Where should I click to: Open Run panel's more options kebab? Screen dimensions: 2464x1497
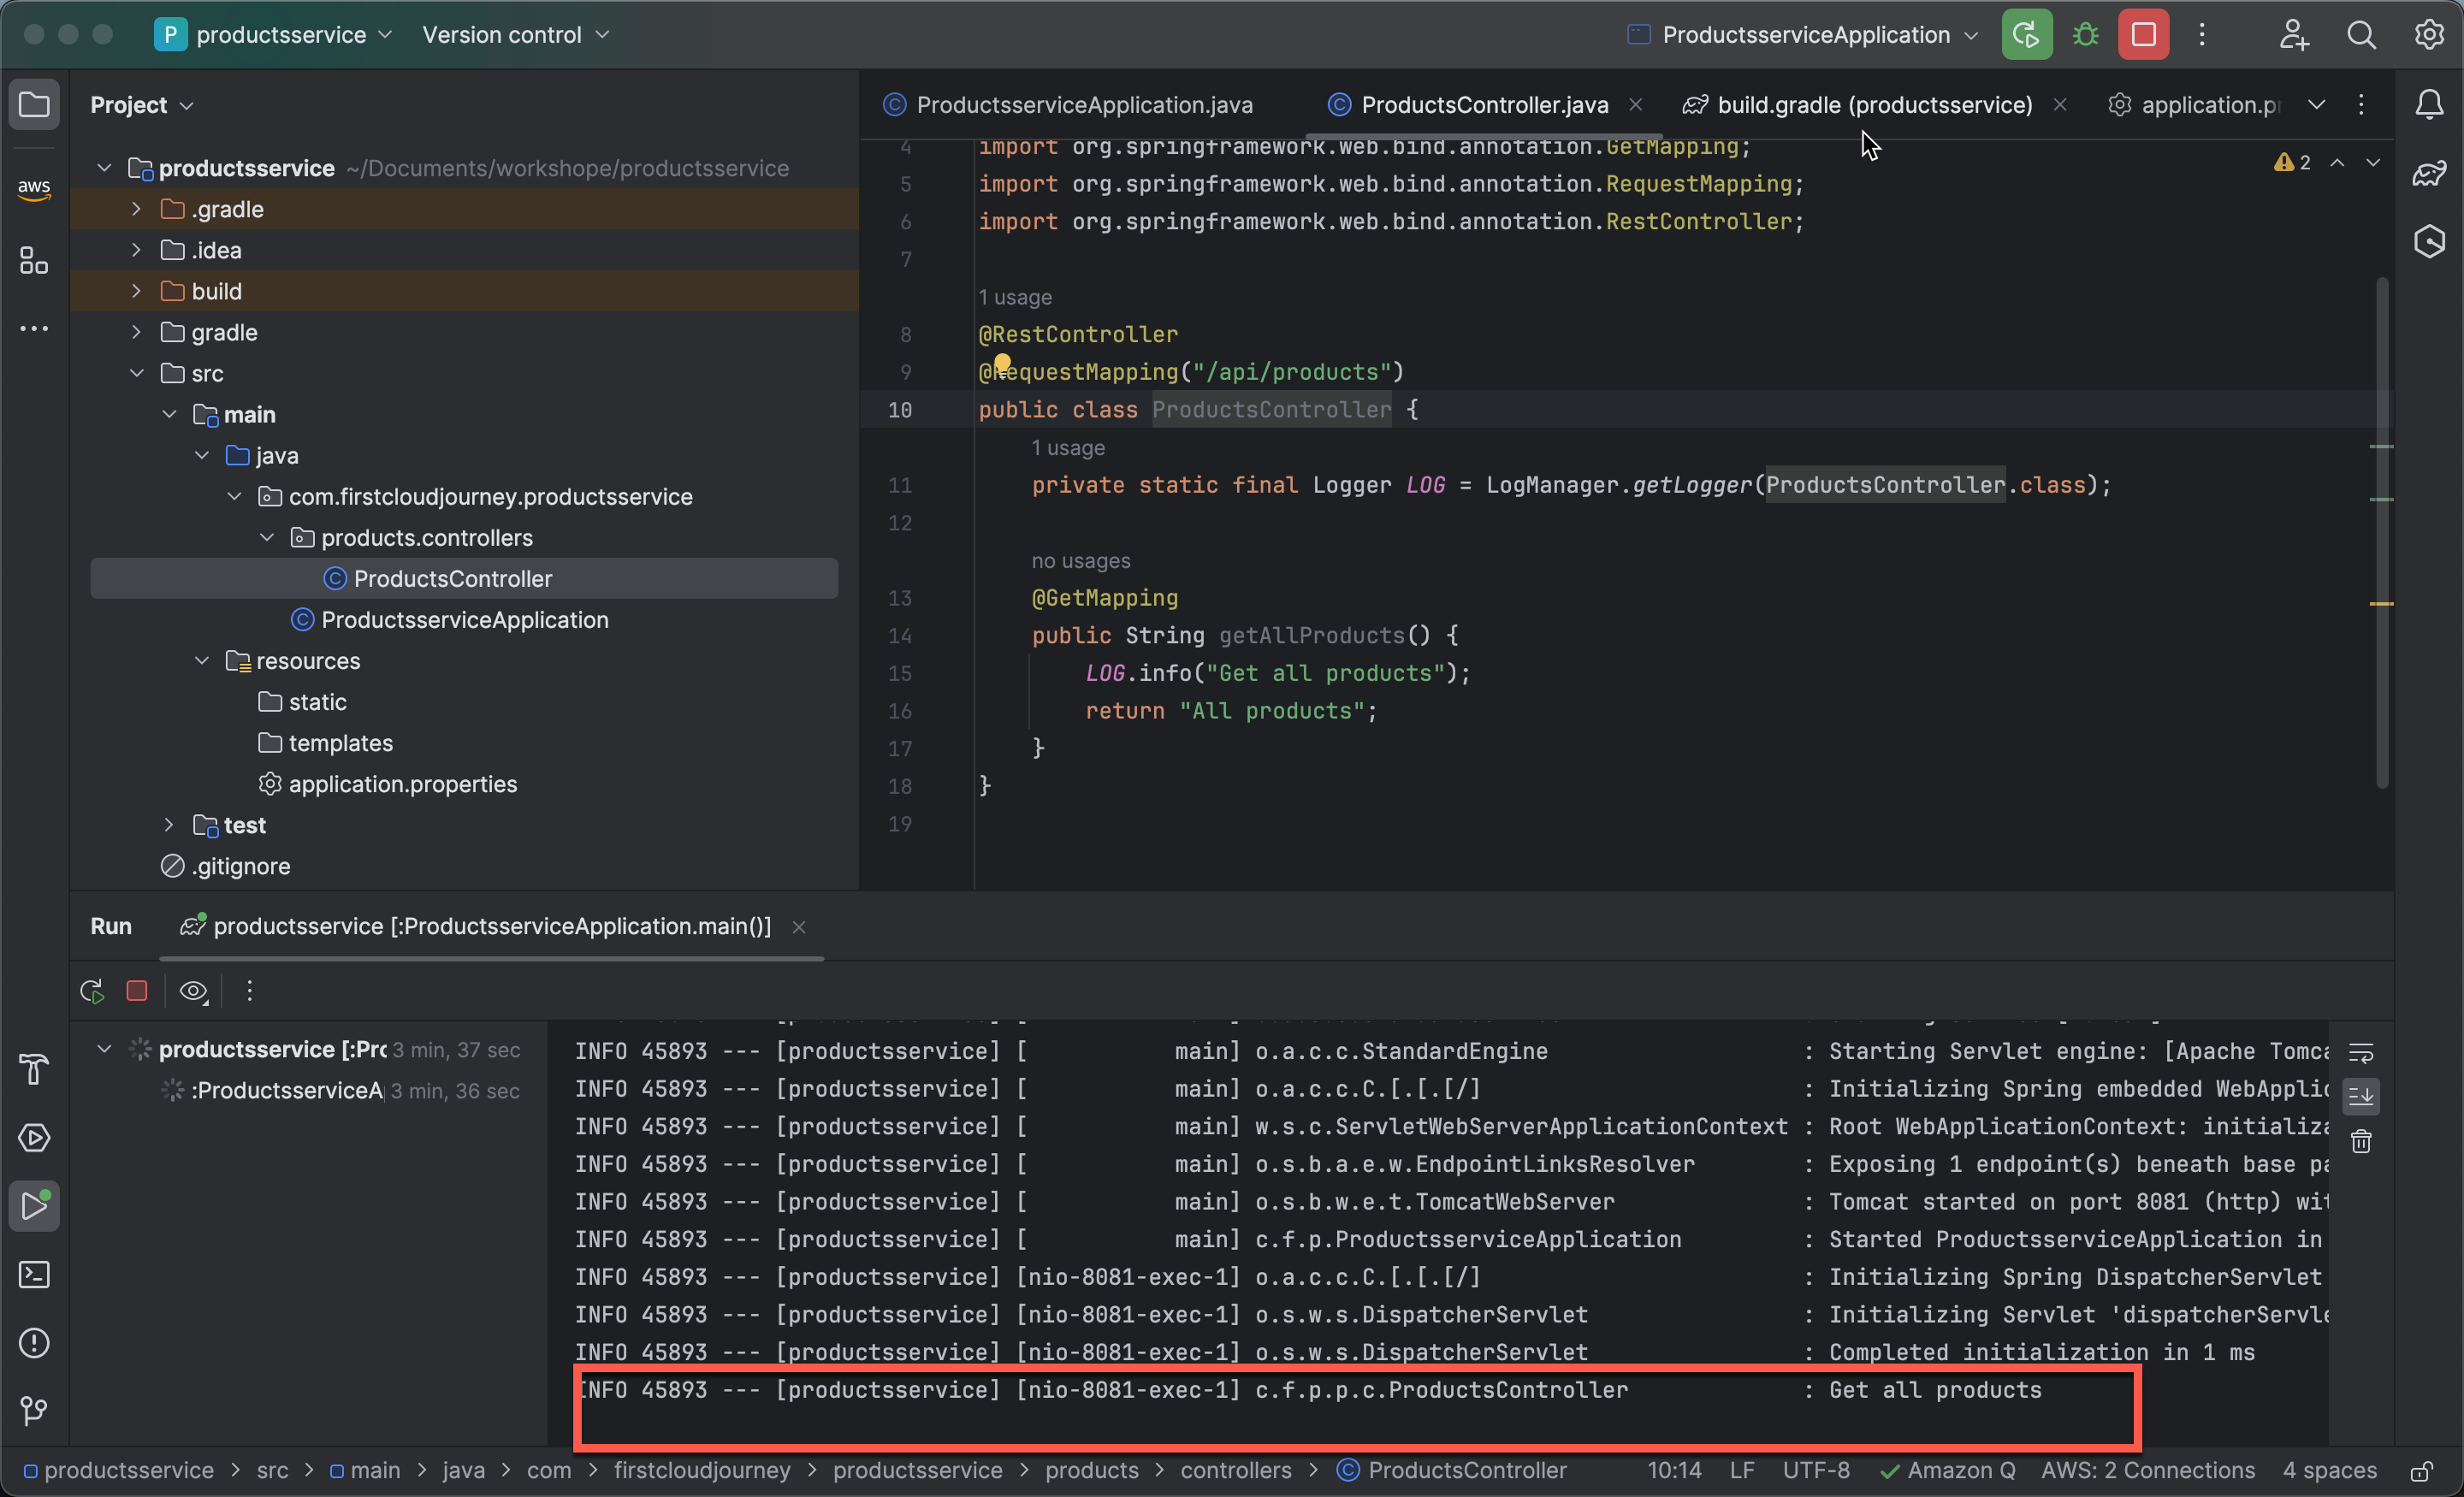click(x=249, y=991)
